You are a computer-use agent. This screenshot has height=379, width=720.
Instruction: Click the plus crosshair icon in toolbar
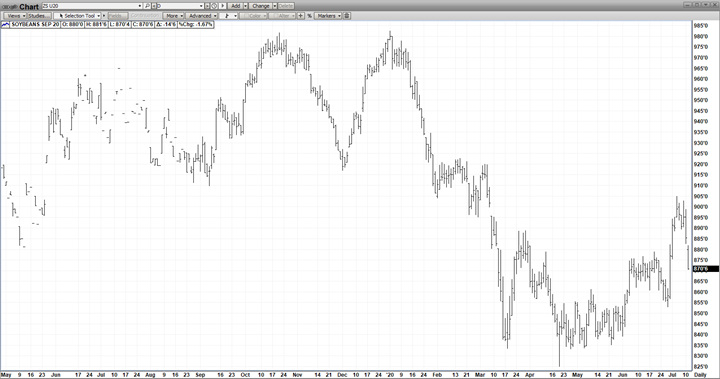(300, 16)
